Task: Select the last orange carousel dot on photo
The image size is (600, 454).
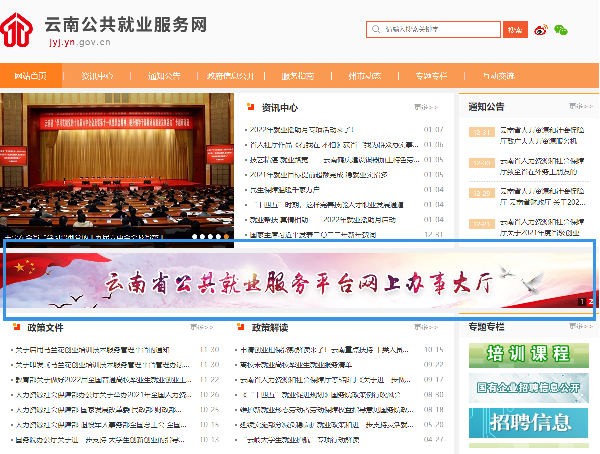Action: [x=227, y=237]
